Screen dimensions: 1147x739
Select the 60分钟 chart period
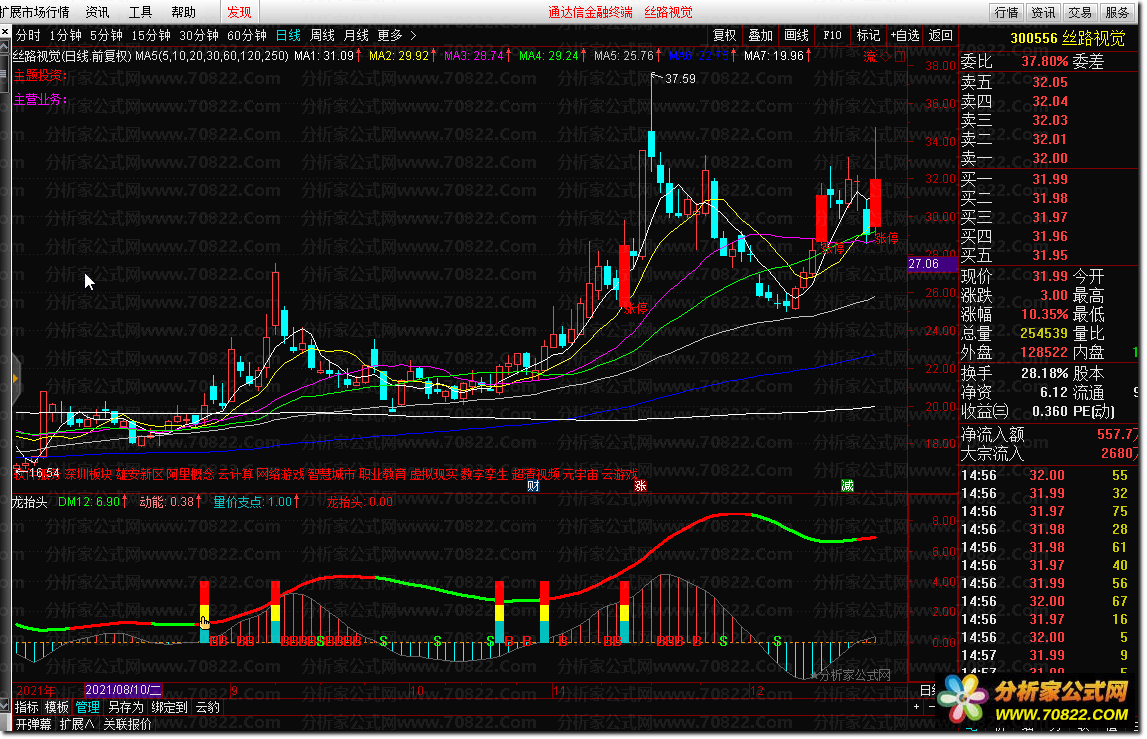click(x=247, y=35)
